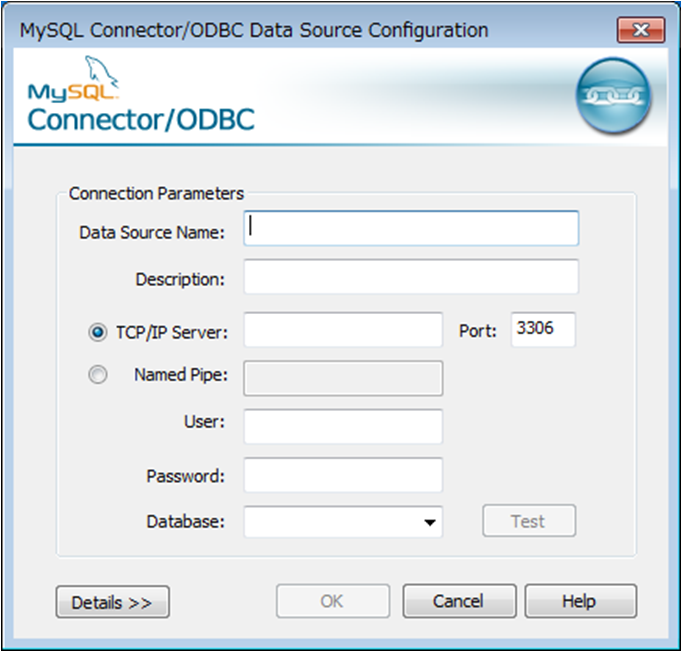Image resolution: width=682 pixels, height=652 pixels.
Task: Click the Port field showing 3306
Action: 543,329
